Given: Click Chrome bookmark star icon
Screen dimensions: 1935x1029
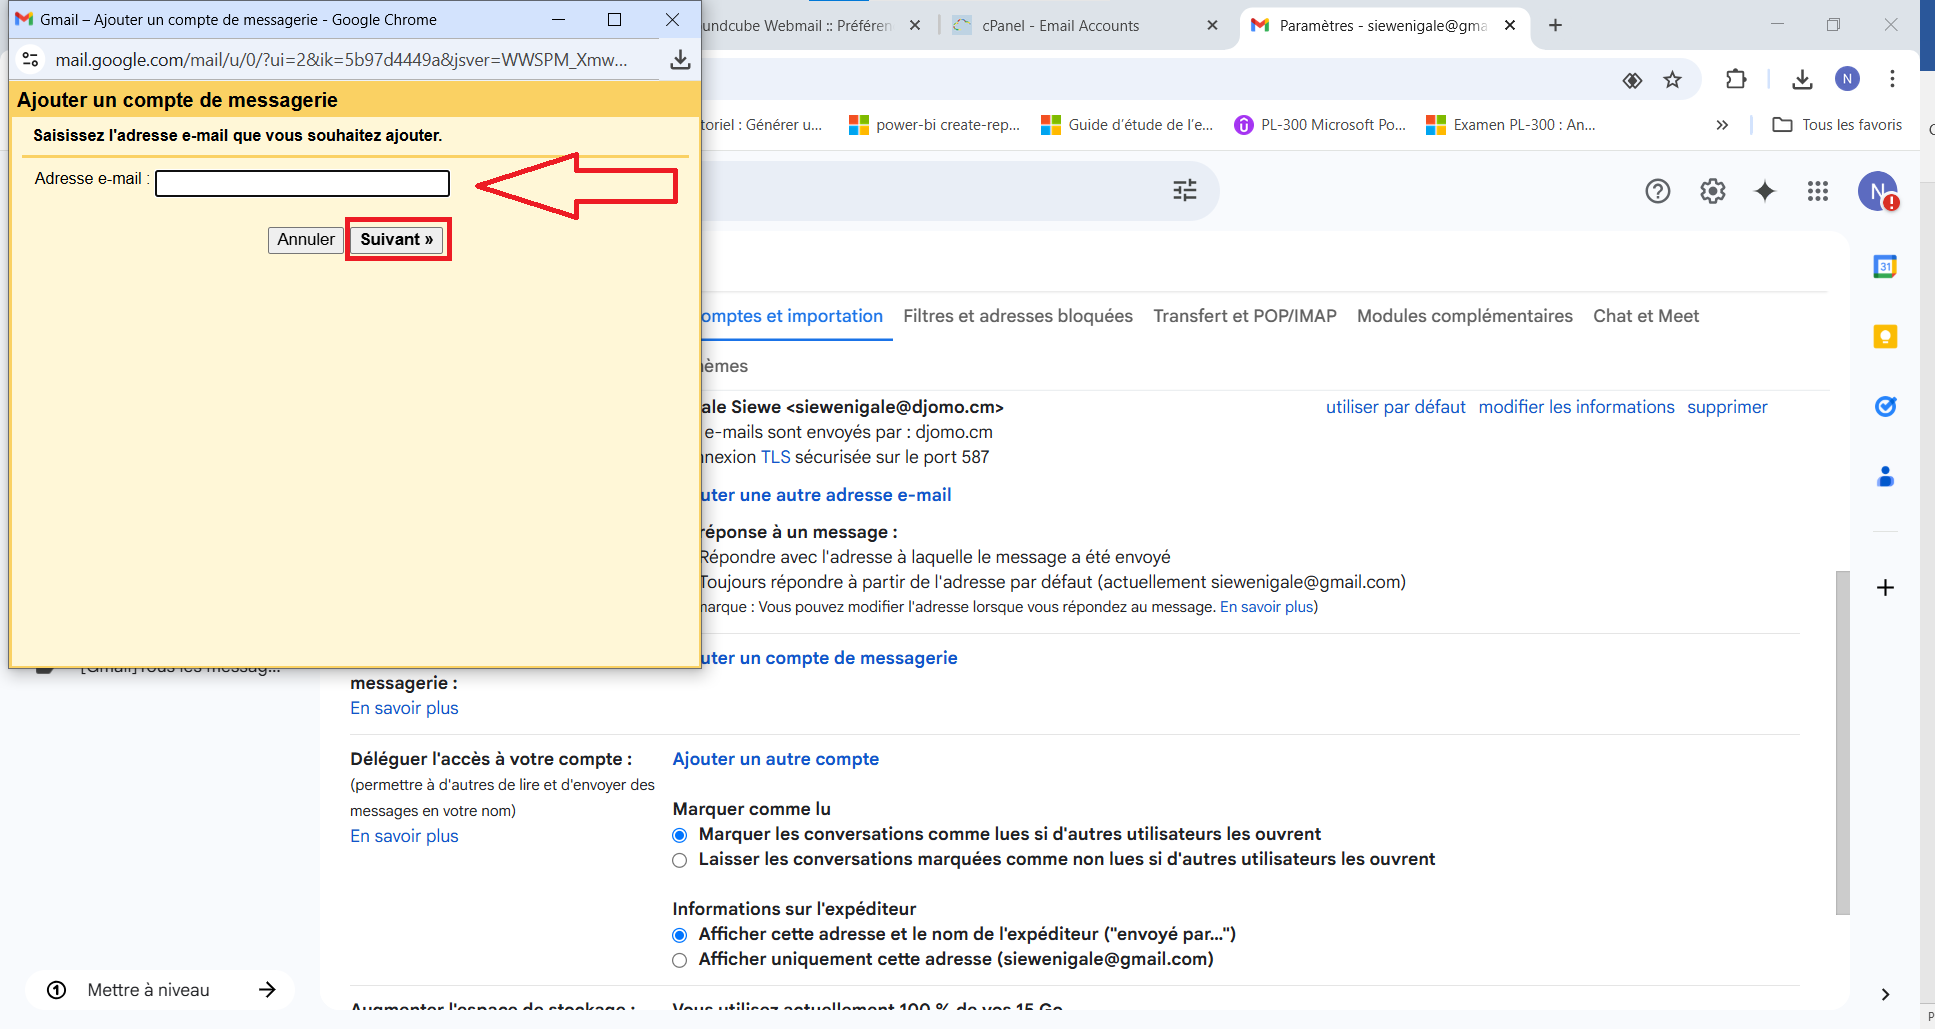Looking at the screenshot, I should 1672,80.
